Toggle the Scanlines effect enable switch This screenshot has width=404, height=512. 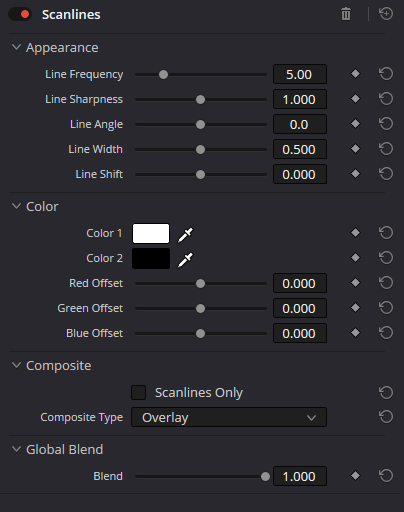(x=20, y=14)
